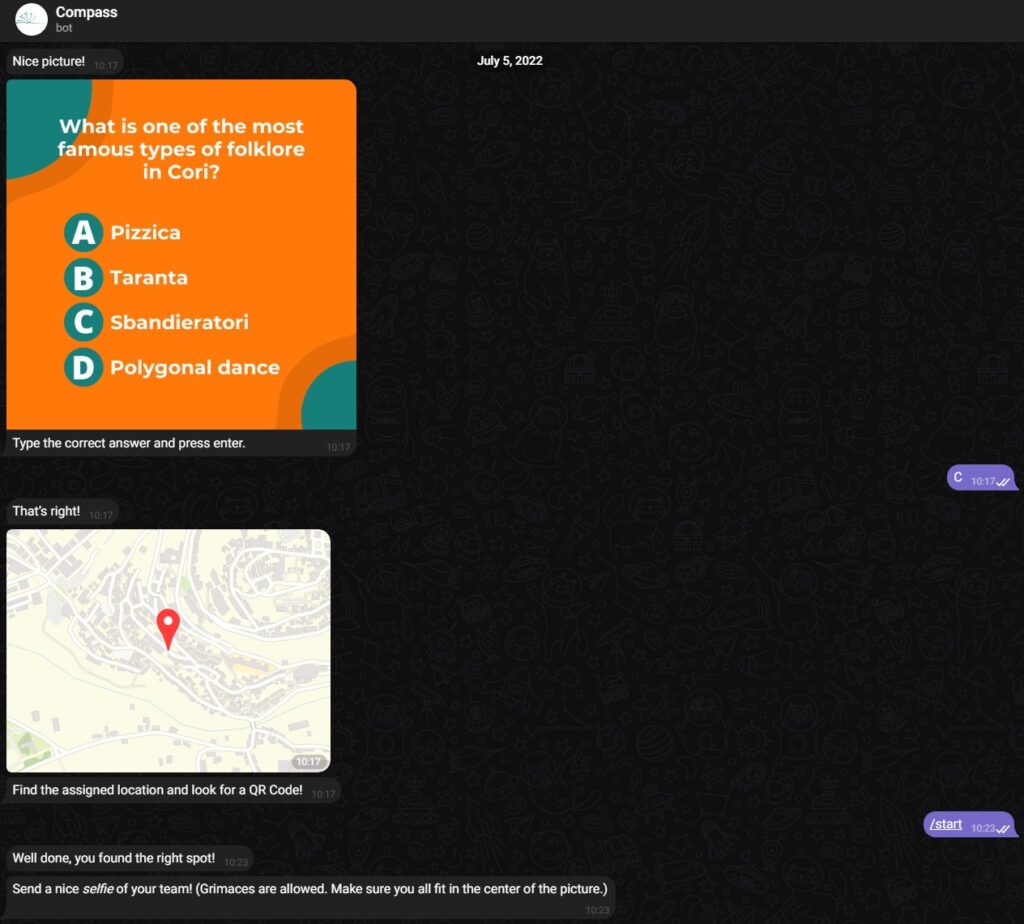Click the Compass bot avatar icon

(32, 20)
